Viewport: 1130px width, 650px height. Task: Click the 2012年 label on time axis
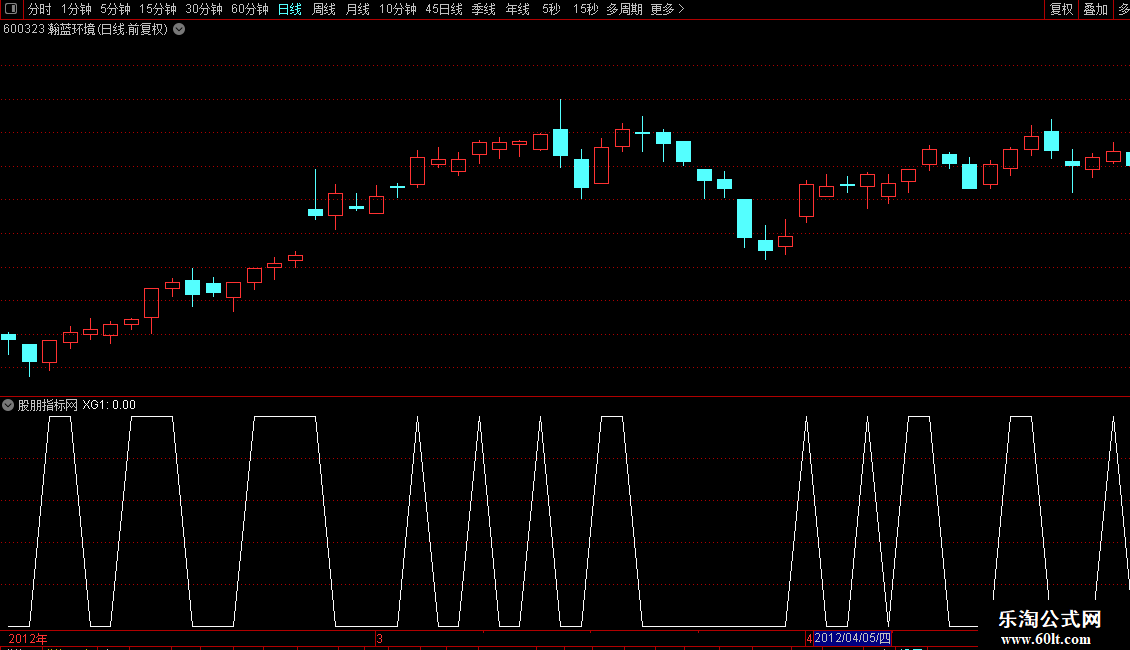(x=27, y=638)
